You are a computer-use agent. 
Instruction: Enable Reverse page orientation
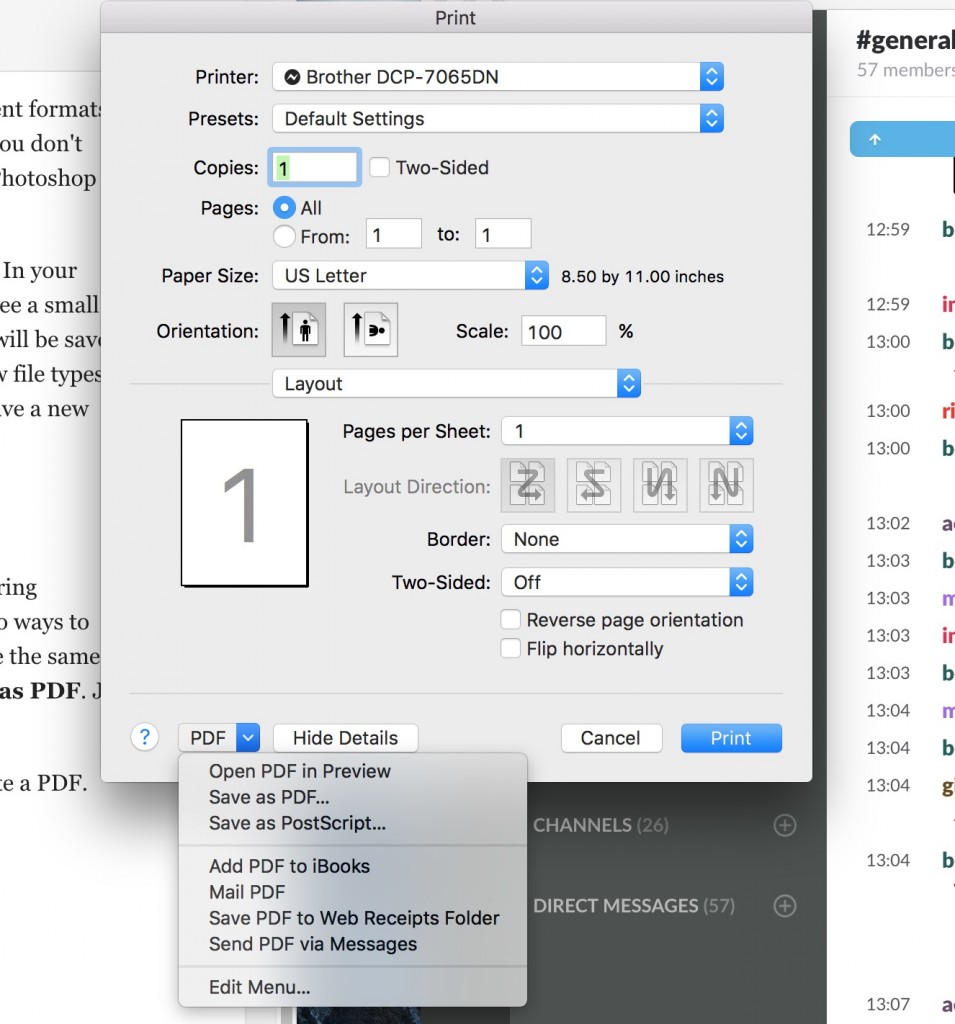pos(510,620)
